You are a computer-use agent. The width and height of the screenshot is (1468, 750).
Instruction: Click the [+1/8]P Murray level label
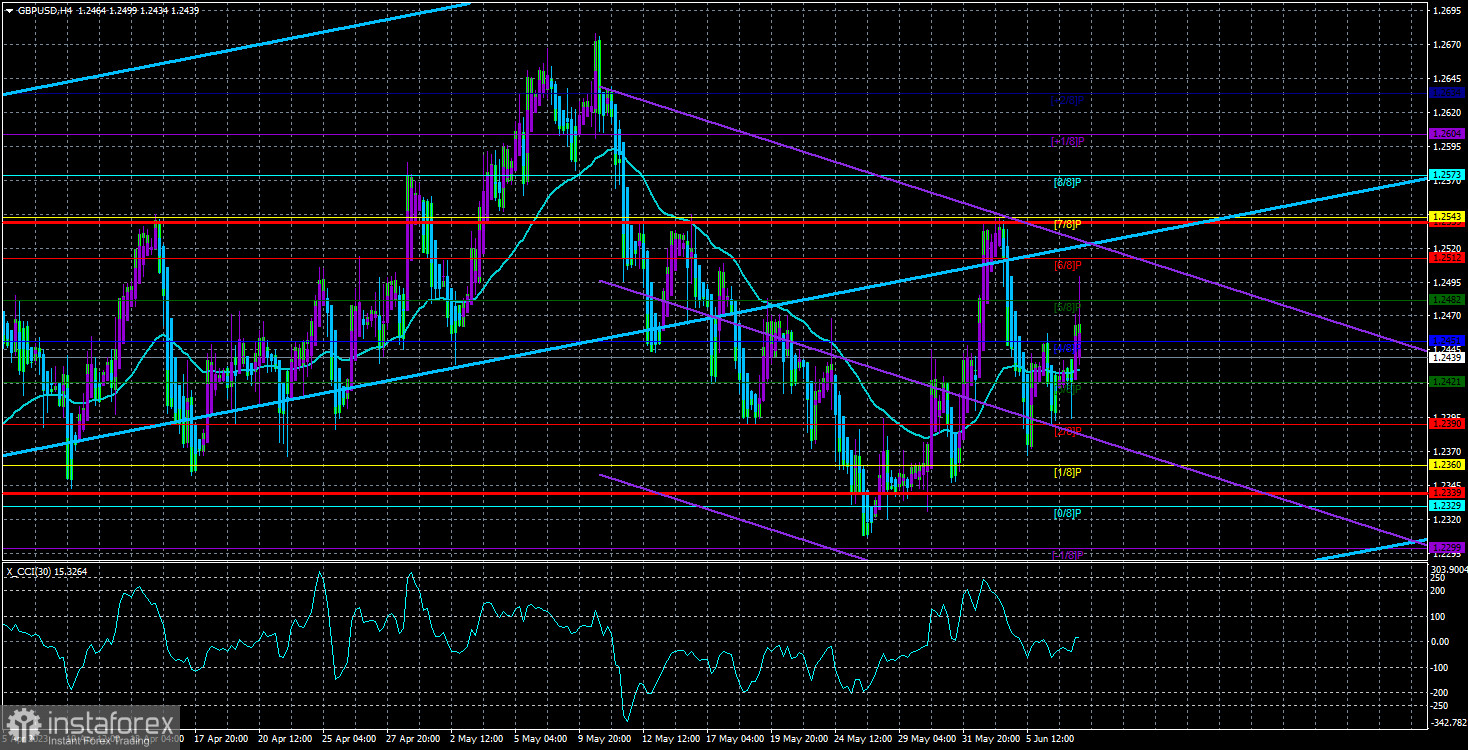click(x=1067, y=141)
